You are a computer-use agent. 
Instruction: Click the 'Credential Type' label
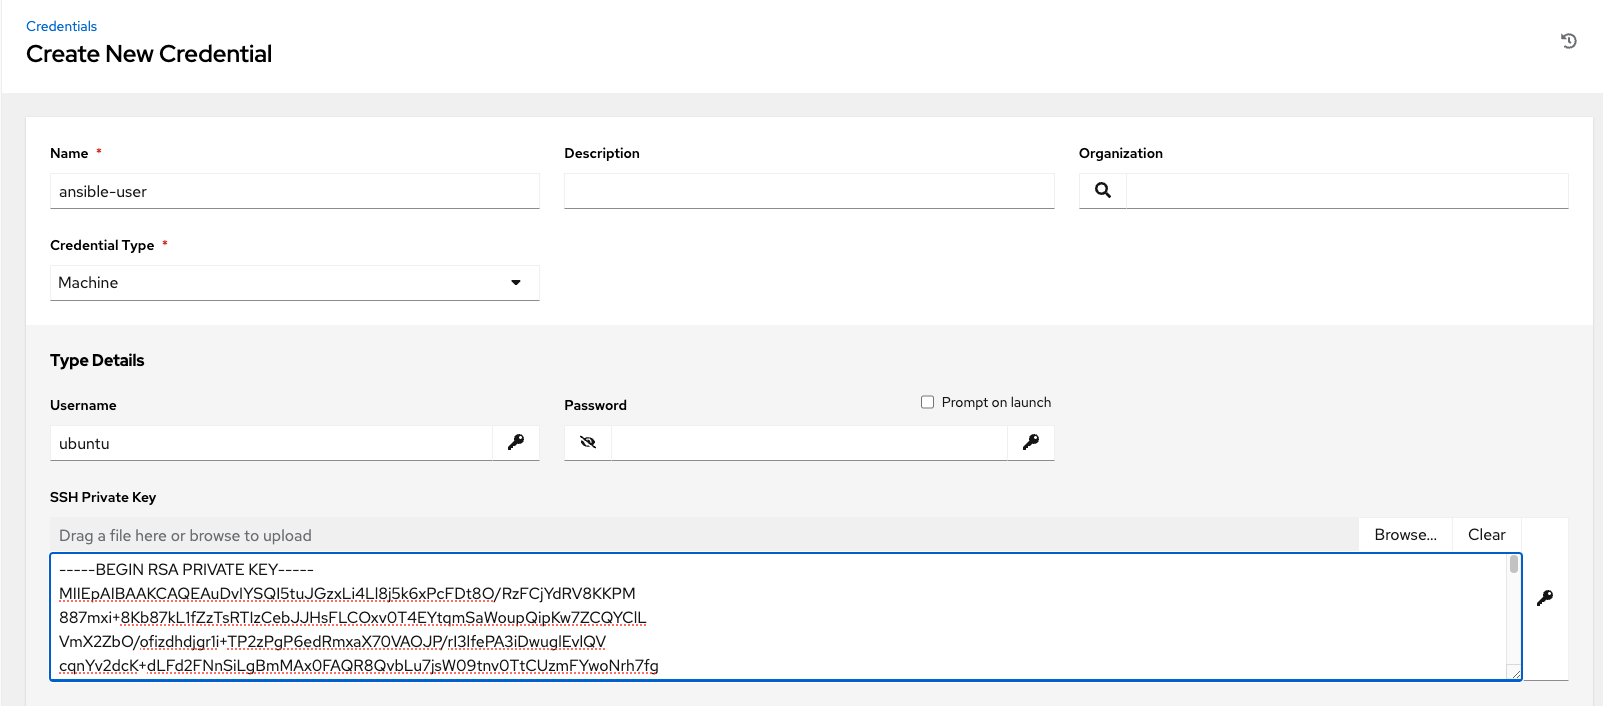102,245
